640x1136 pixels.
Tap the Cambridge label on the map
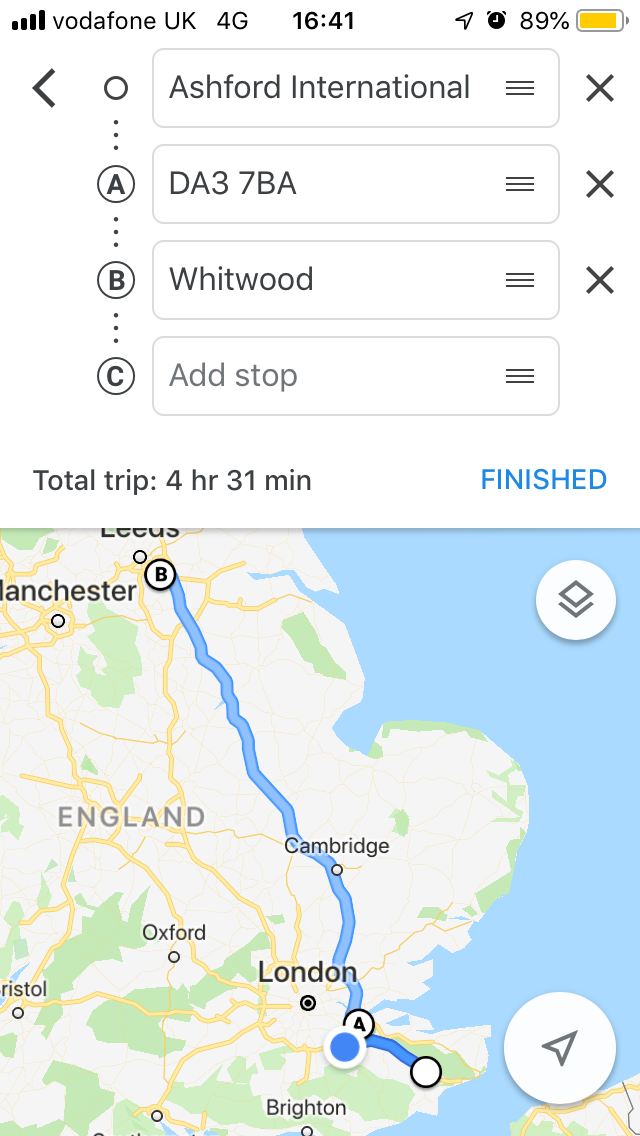337,845
